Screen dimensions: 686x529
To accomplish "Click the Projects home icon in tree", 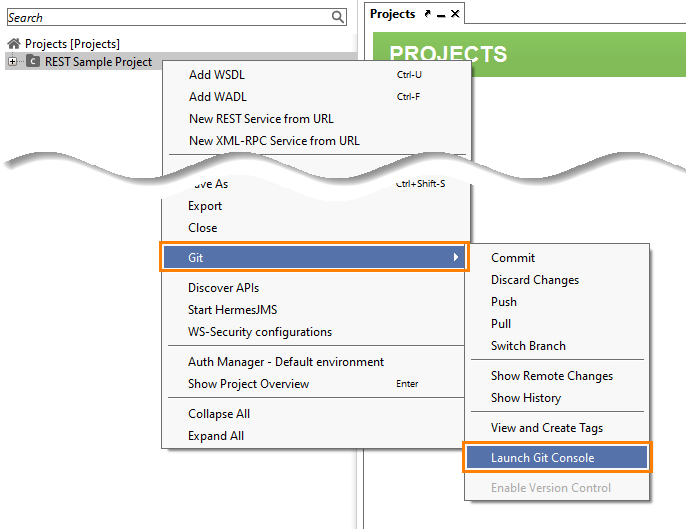I will [14, 44].
